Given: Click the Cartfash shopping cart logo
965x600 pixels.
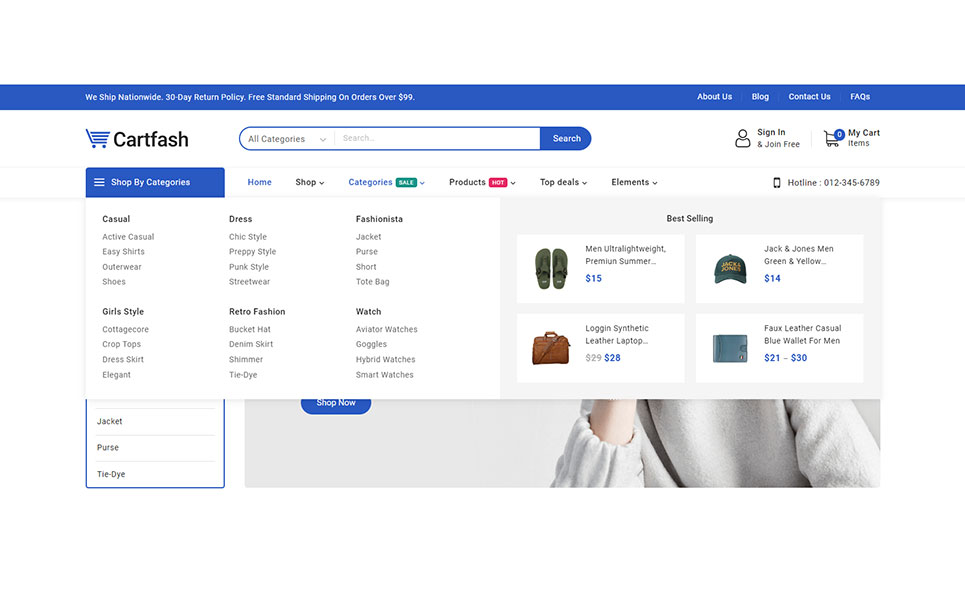Looking at the screenshot, I should tap(137, 139).
